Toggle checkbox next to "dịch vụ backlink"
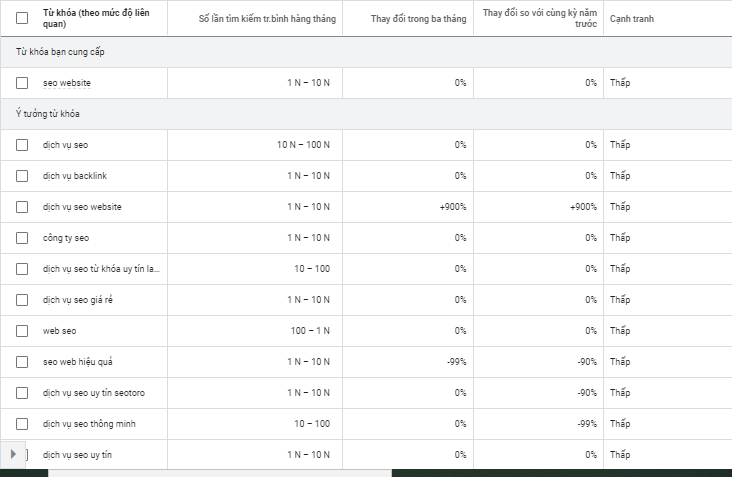This screenshot has height=477, width=732. [x=22, y=176]
